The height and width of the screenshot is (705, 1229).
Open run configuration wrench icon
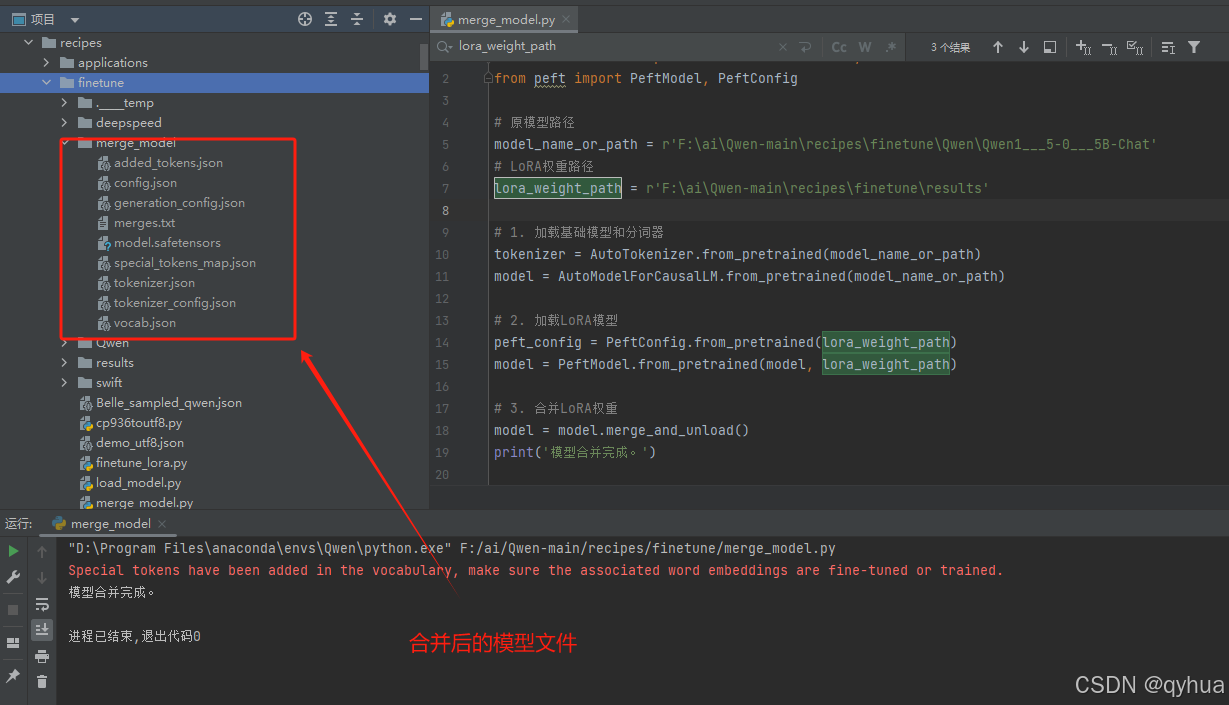[x=13, y=577]
